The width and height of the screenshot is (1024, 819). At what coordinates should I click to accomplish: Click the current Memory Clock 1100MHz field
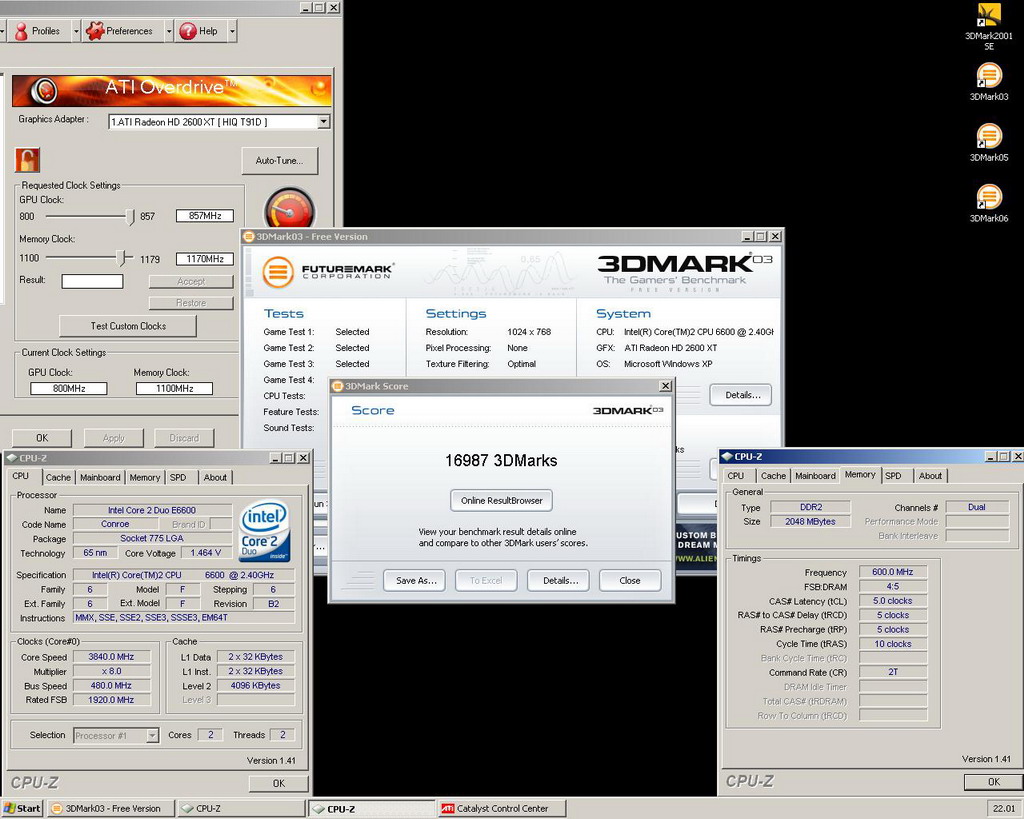point(174,388)
